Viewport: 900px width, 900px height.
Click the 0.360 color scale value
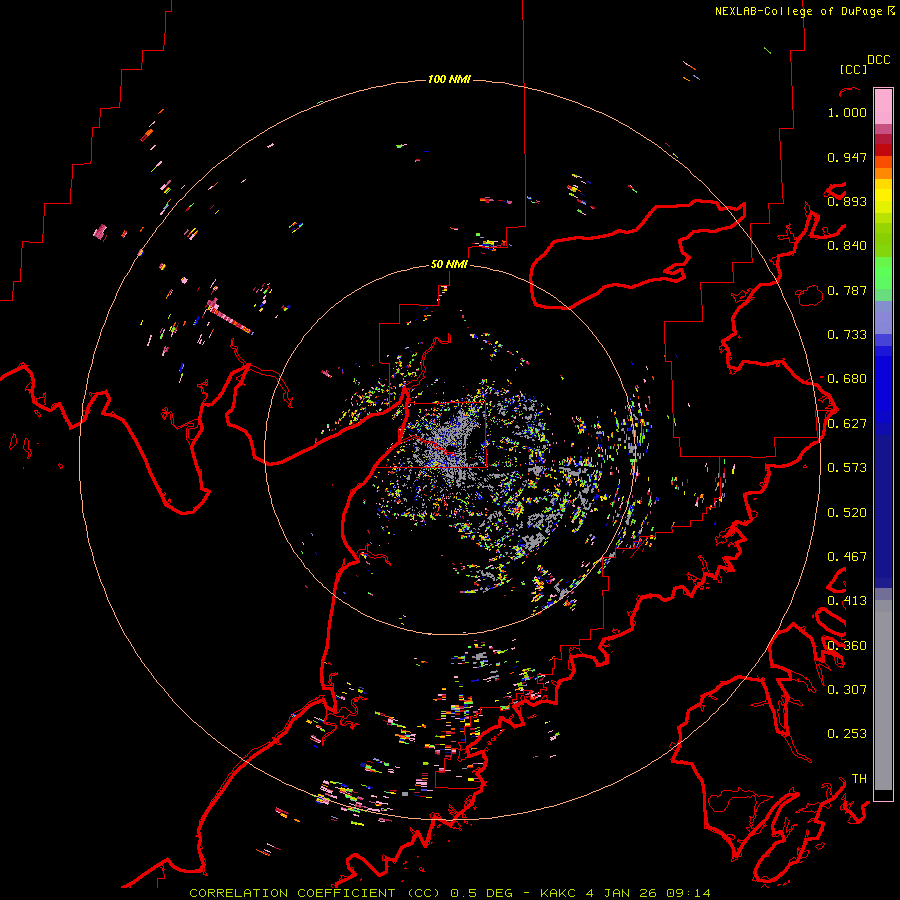[847, 646]
